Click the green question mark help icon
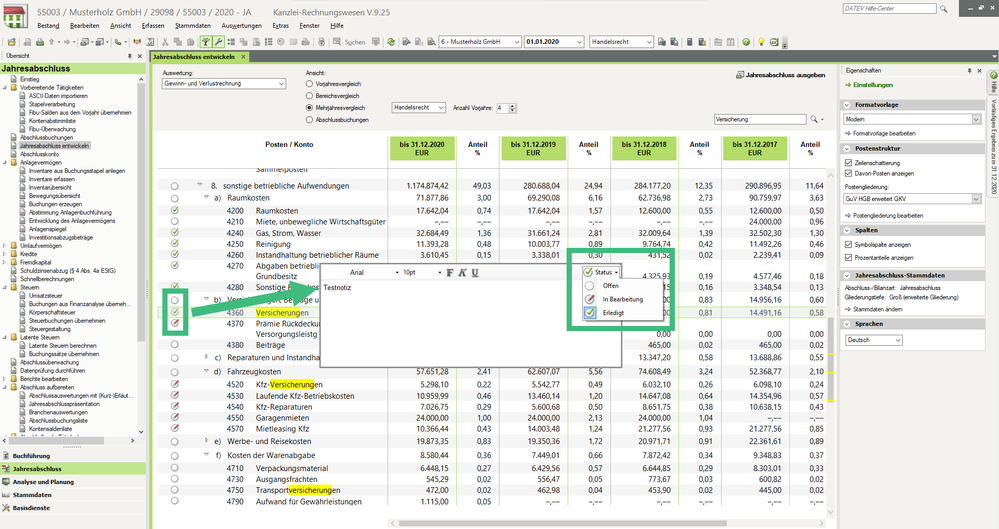 click(746, 42)
